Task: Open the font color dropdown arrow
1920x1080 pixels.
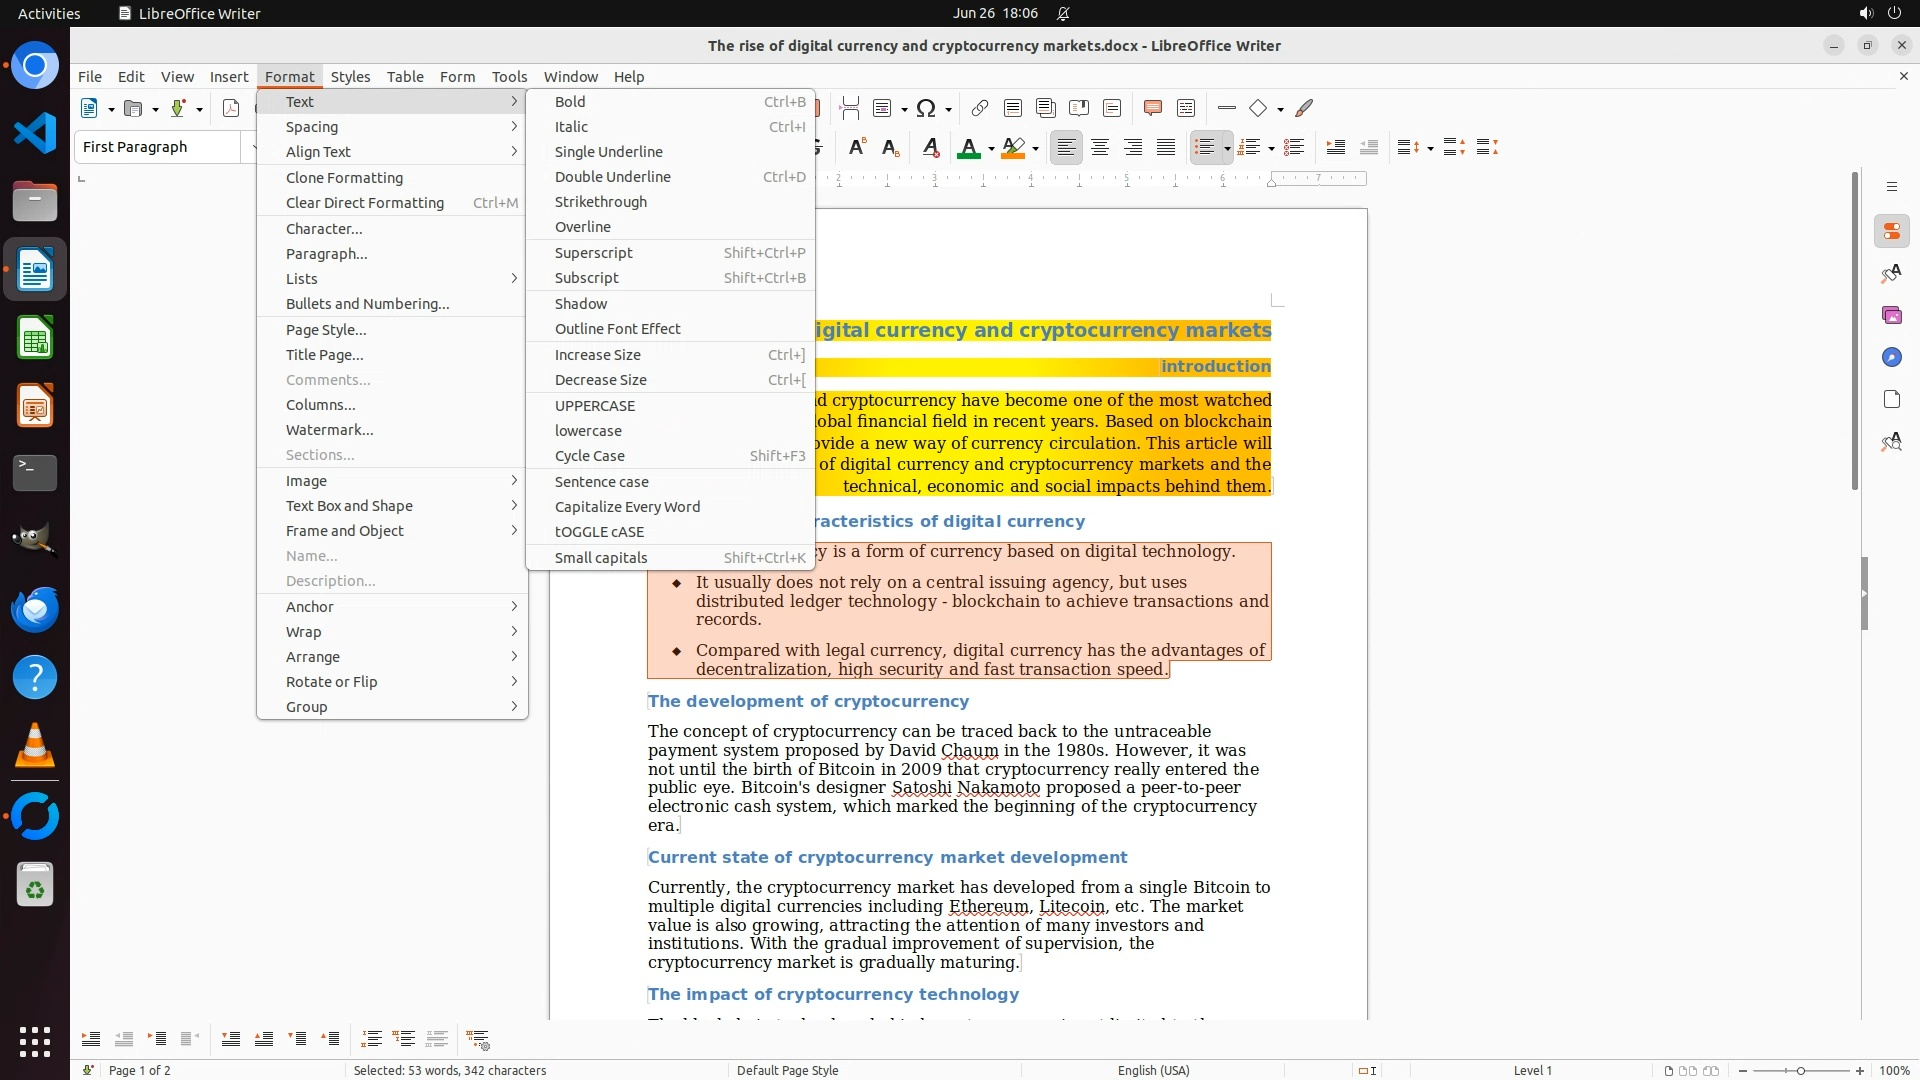Action: (991, 149)
